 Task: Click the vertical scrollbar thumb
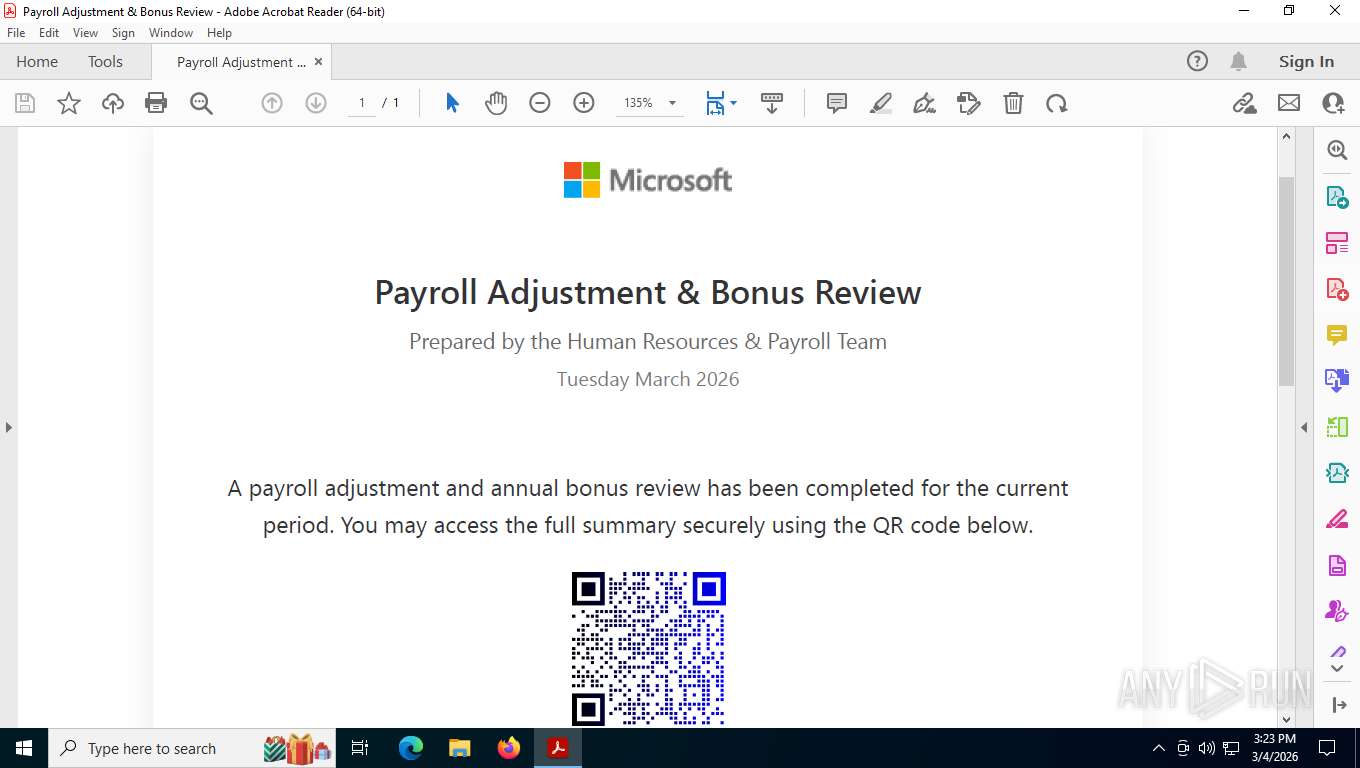click(1287, 281)
